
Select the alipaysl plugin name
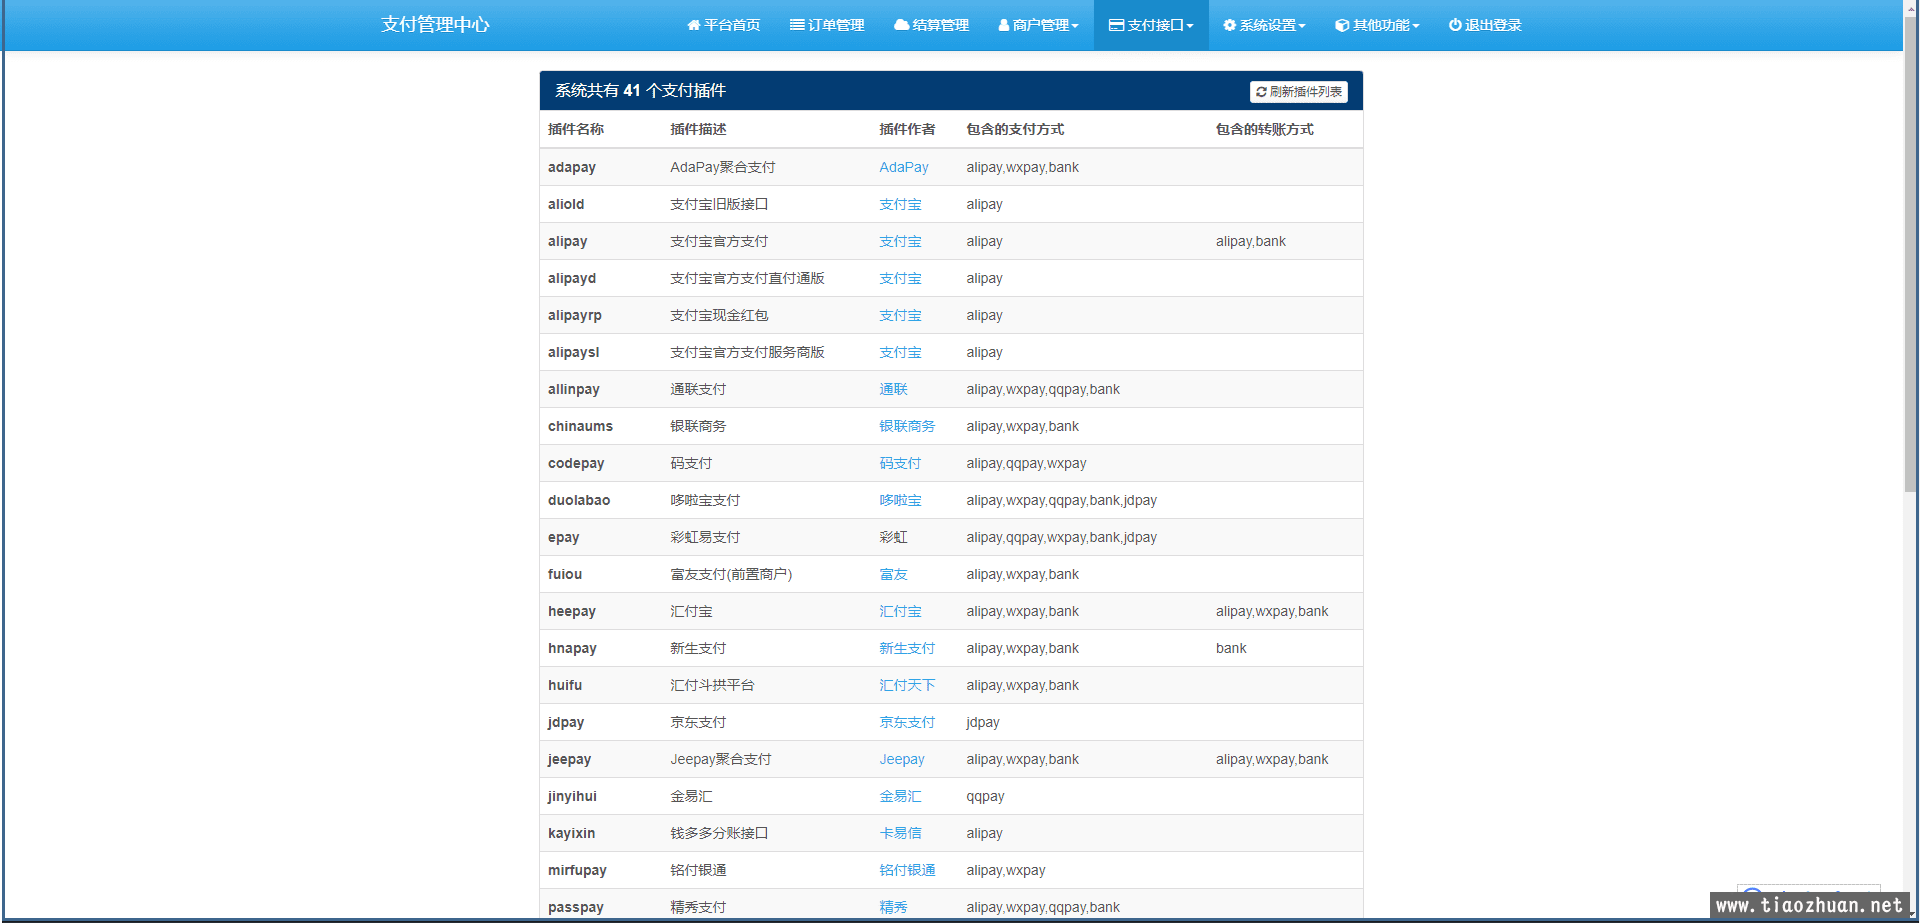[574, 352]
